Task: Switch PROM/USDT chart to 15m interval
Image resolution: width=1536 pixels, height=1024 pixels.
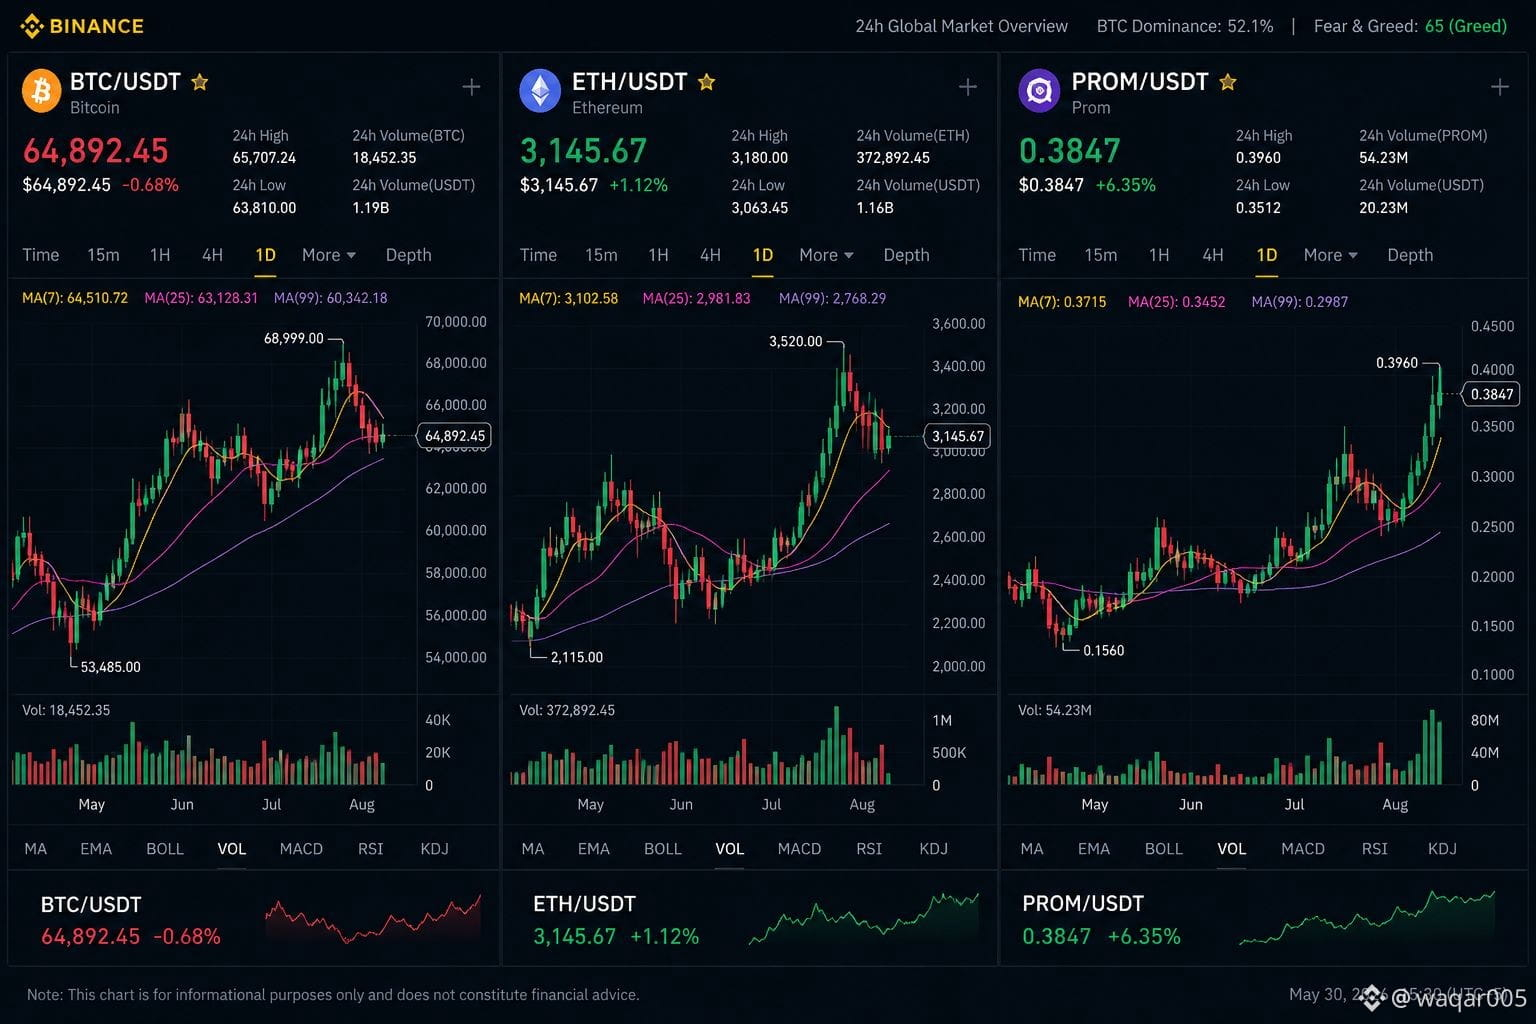Action: click(1101, 255)
